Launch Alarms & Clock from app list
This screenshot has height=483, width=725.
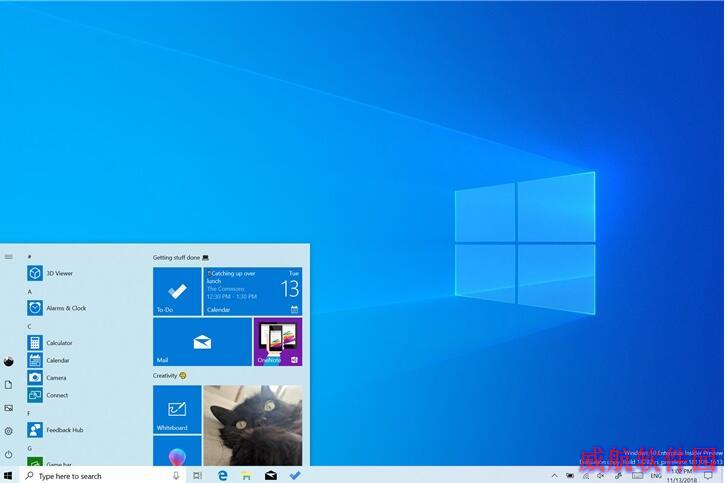(x=57, y=308)
